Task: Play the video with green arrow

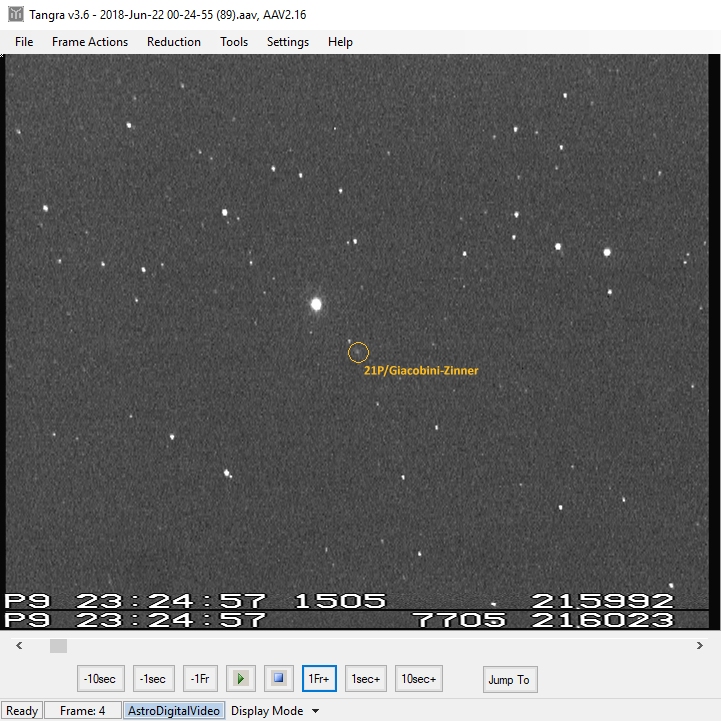Action: (240, 678)
